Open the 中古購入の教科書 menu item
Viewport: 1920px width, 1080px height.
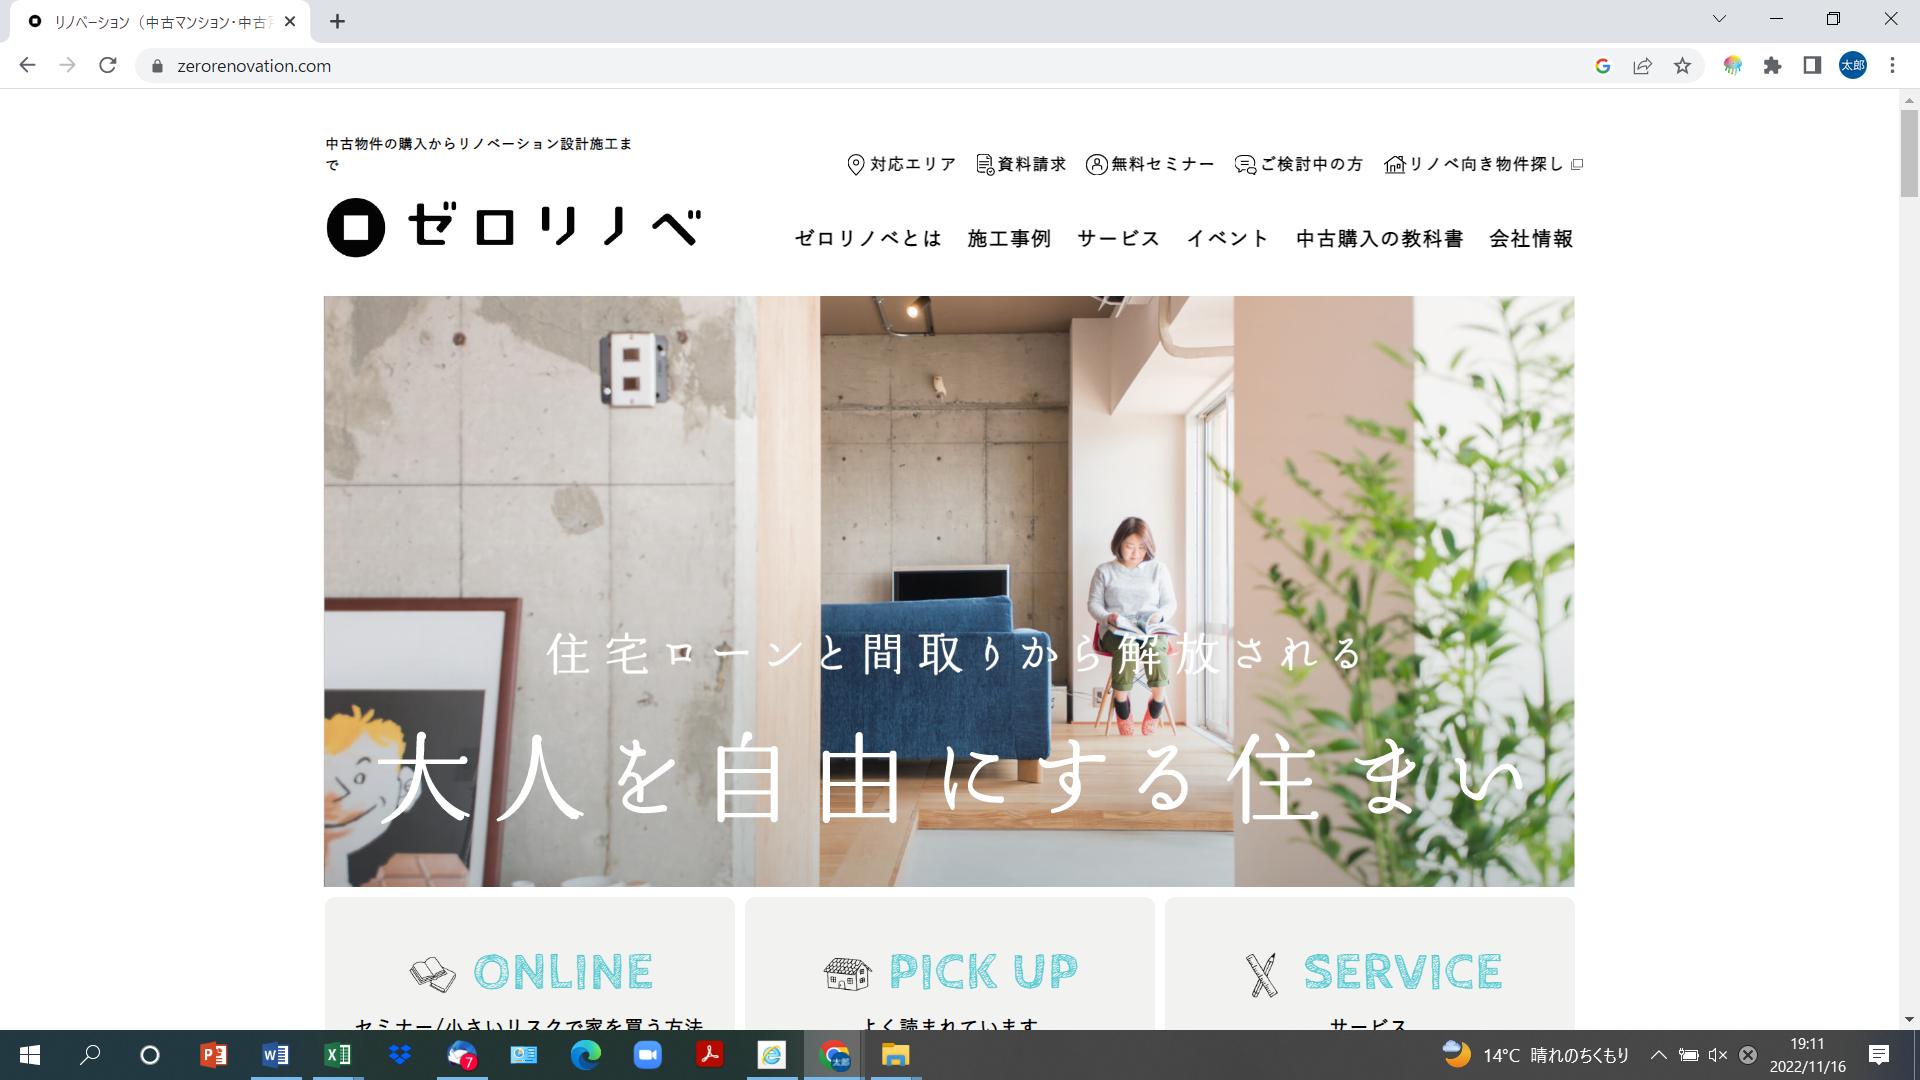1379,239
